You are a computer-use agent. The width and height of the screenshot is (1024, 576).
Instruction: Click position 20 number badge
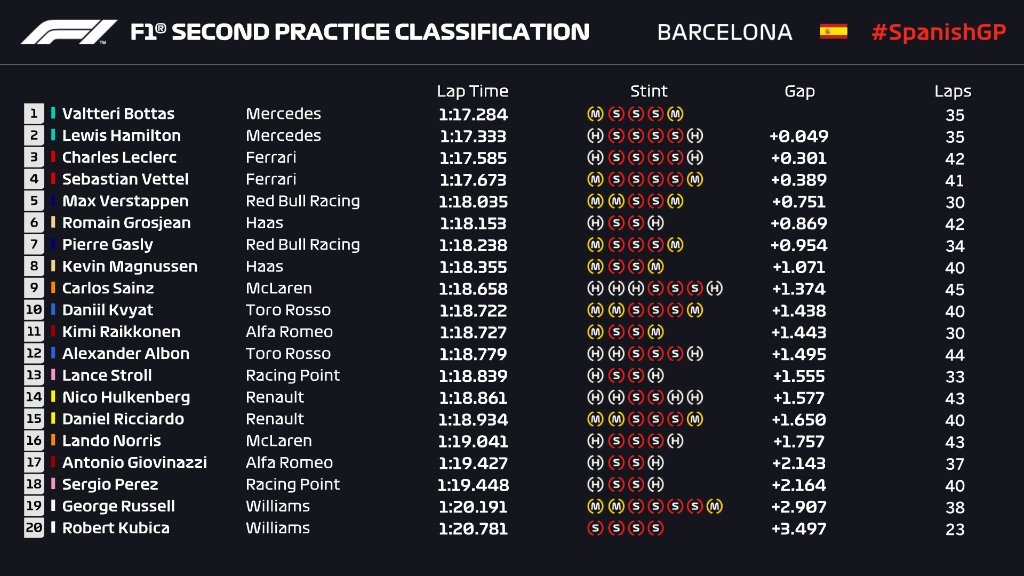34,528
